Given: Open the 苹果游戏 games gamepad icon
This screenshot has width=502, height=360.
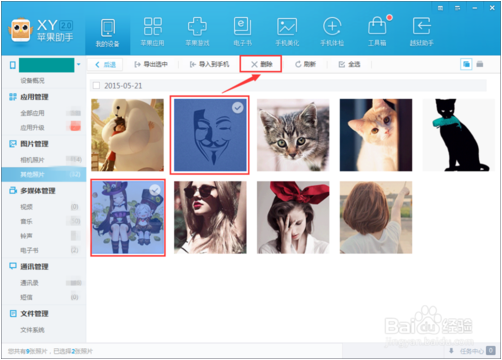Looking at the screenshot, I should point(197,26).
